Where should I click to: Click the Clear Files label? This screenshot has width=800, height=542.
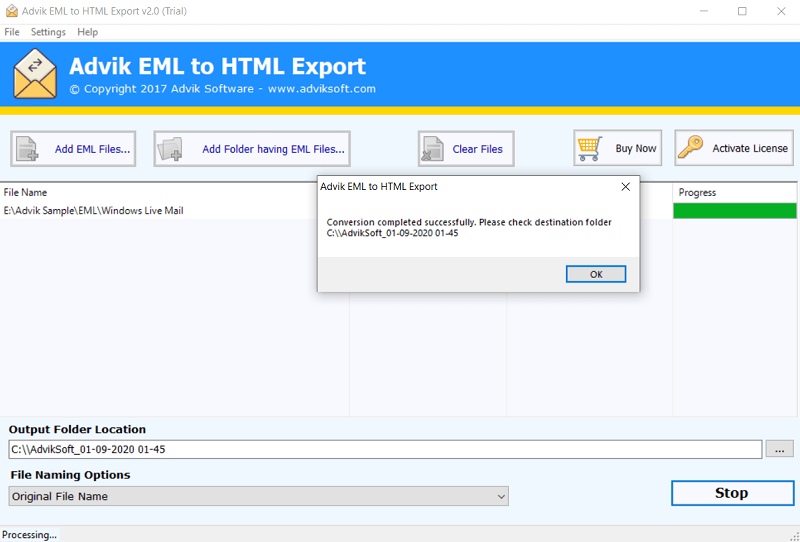[478, 149]
